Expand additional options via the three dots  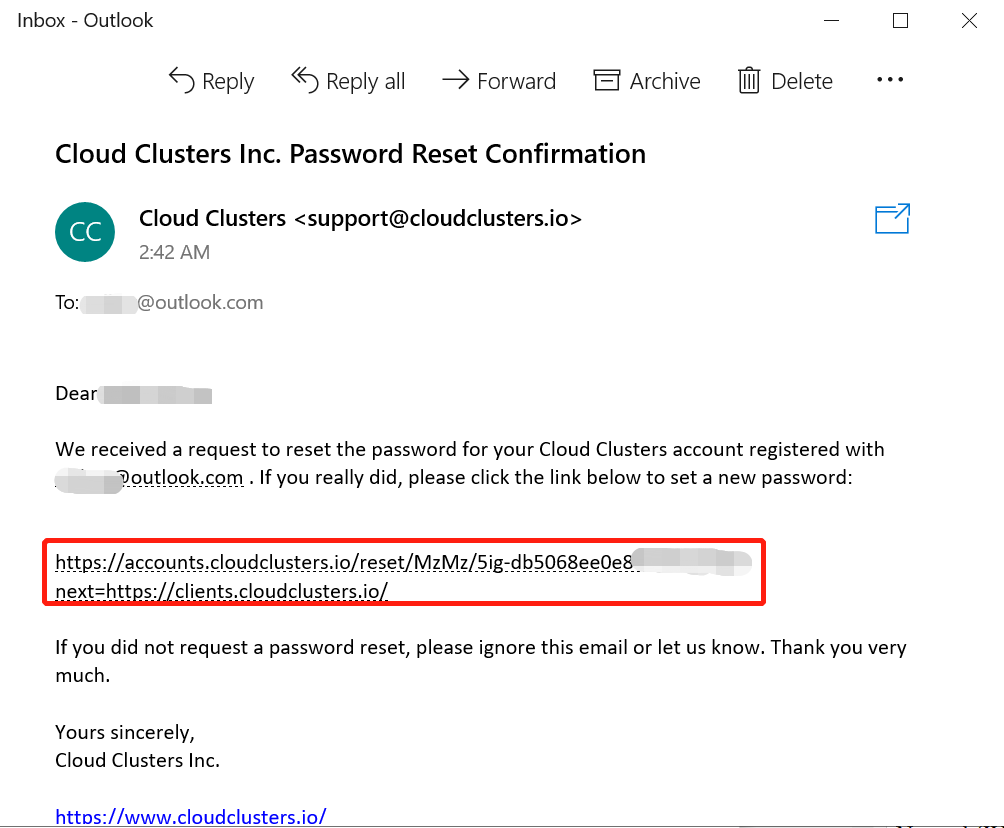tap(889, 80)
